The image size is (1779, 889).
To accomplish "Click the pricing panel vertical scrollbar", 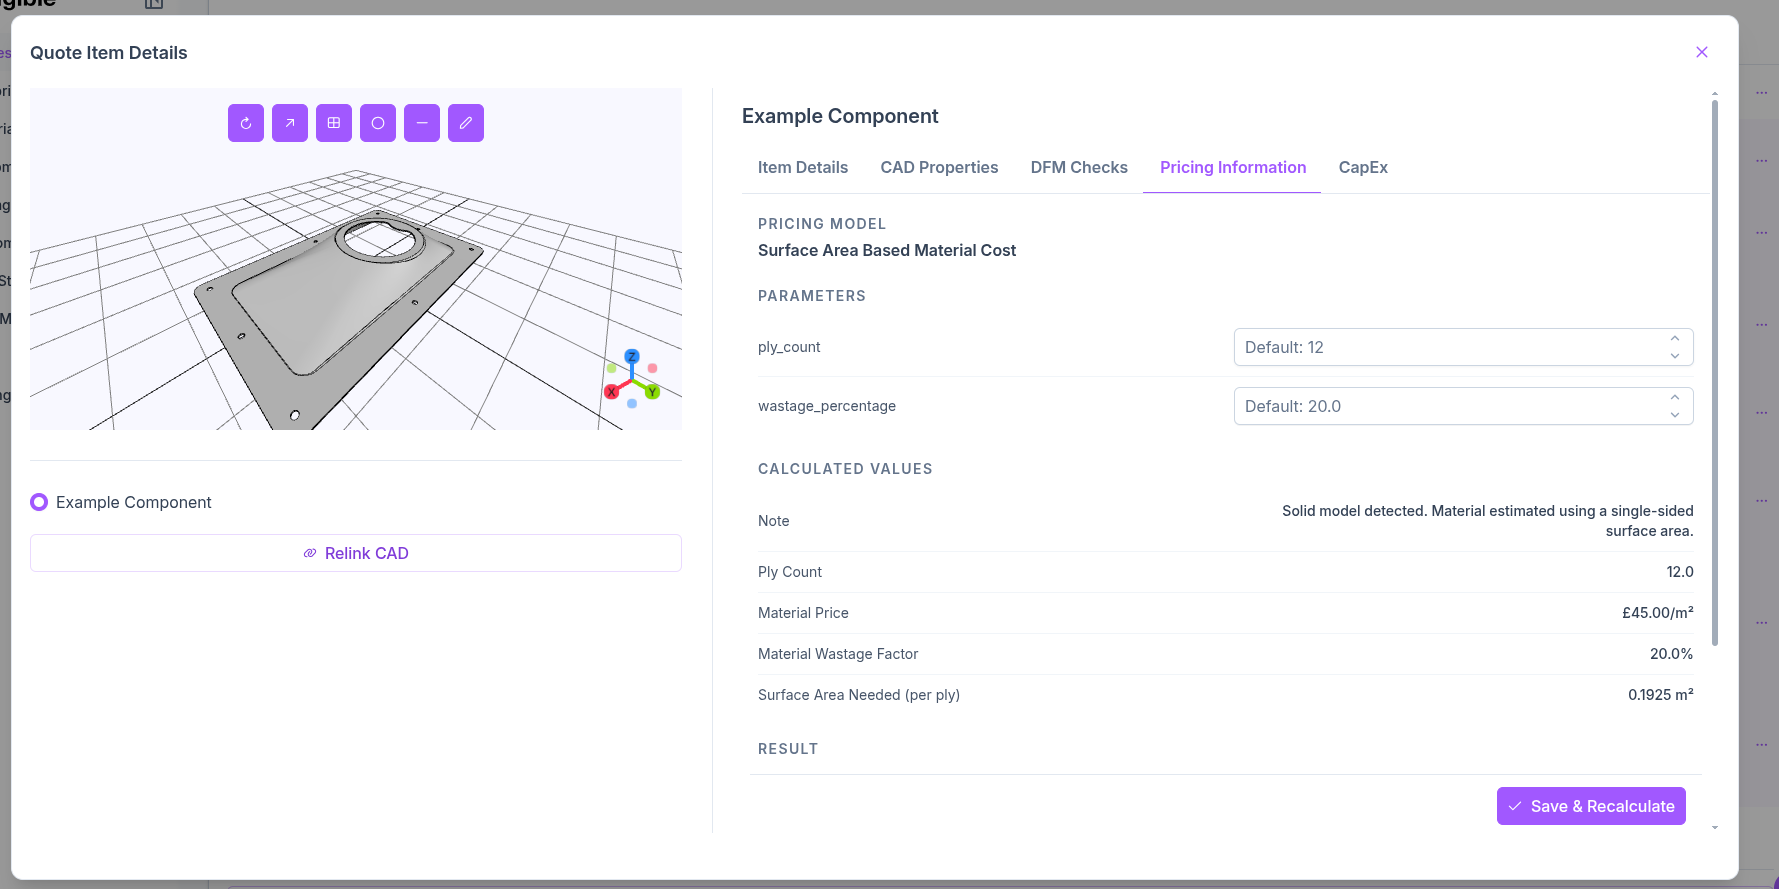I will (1715, 372).
